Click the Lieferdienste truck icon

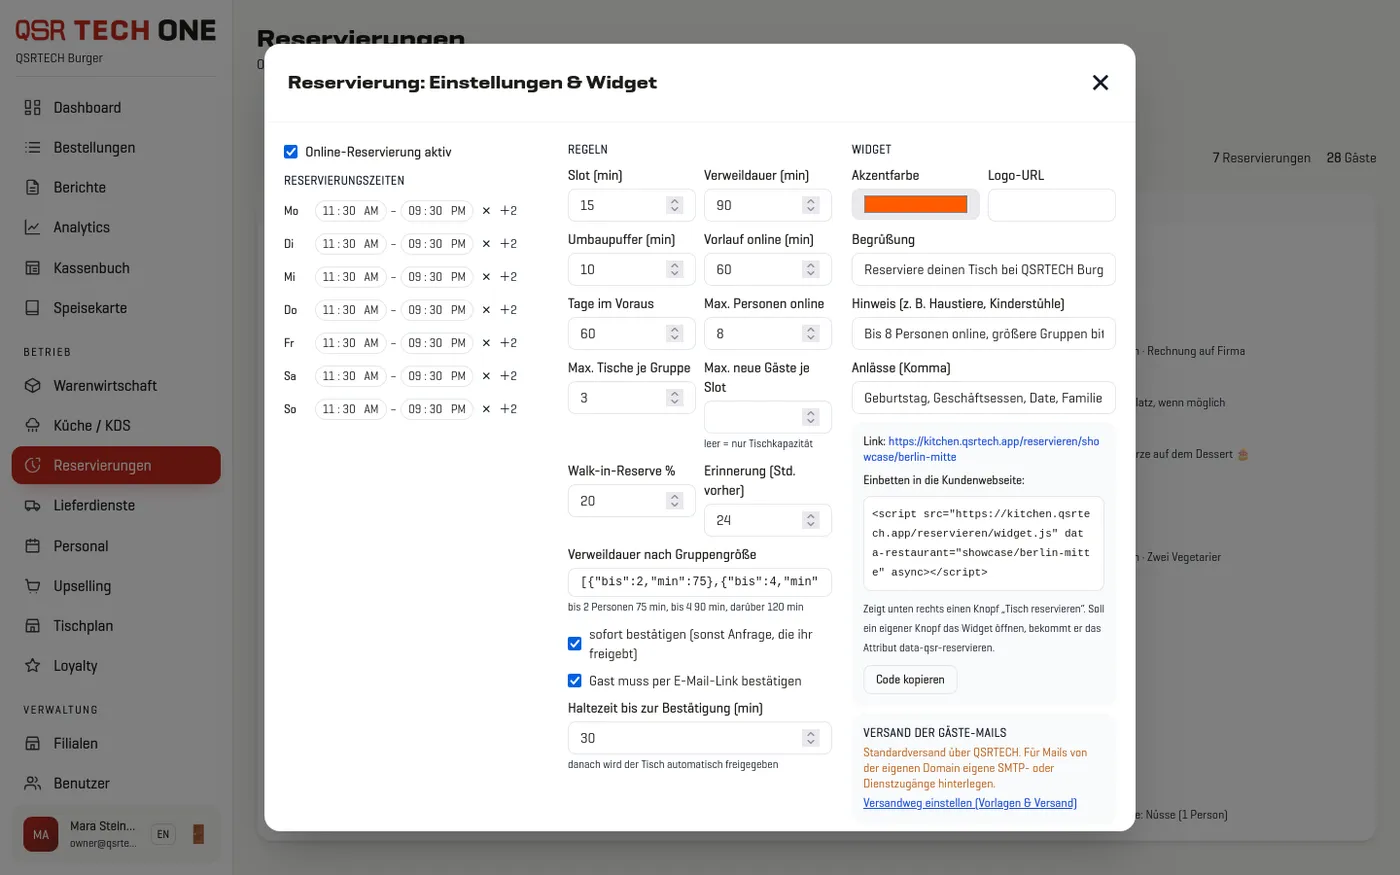pyautogui.click(x=33, y=506)
